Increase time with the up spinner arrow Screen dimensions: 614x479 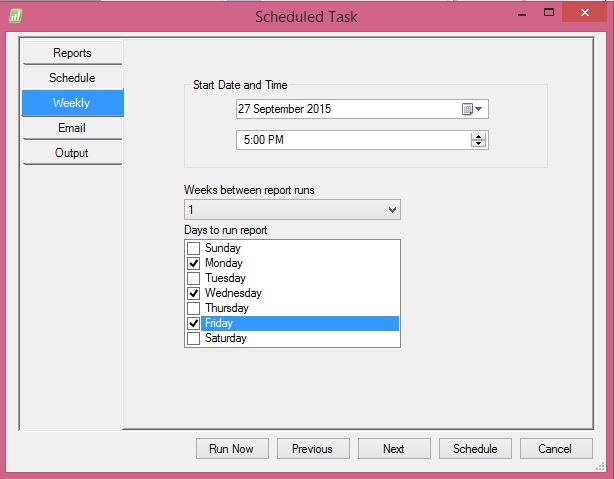click(479, 135)
